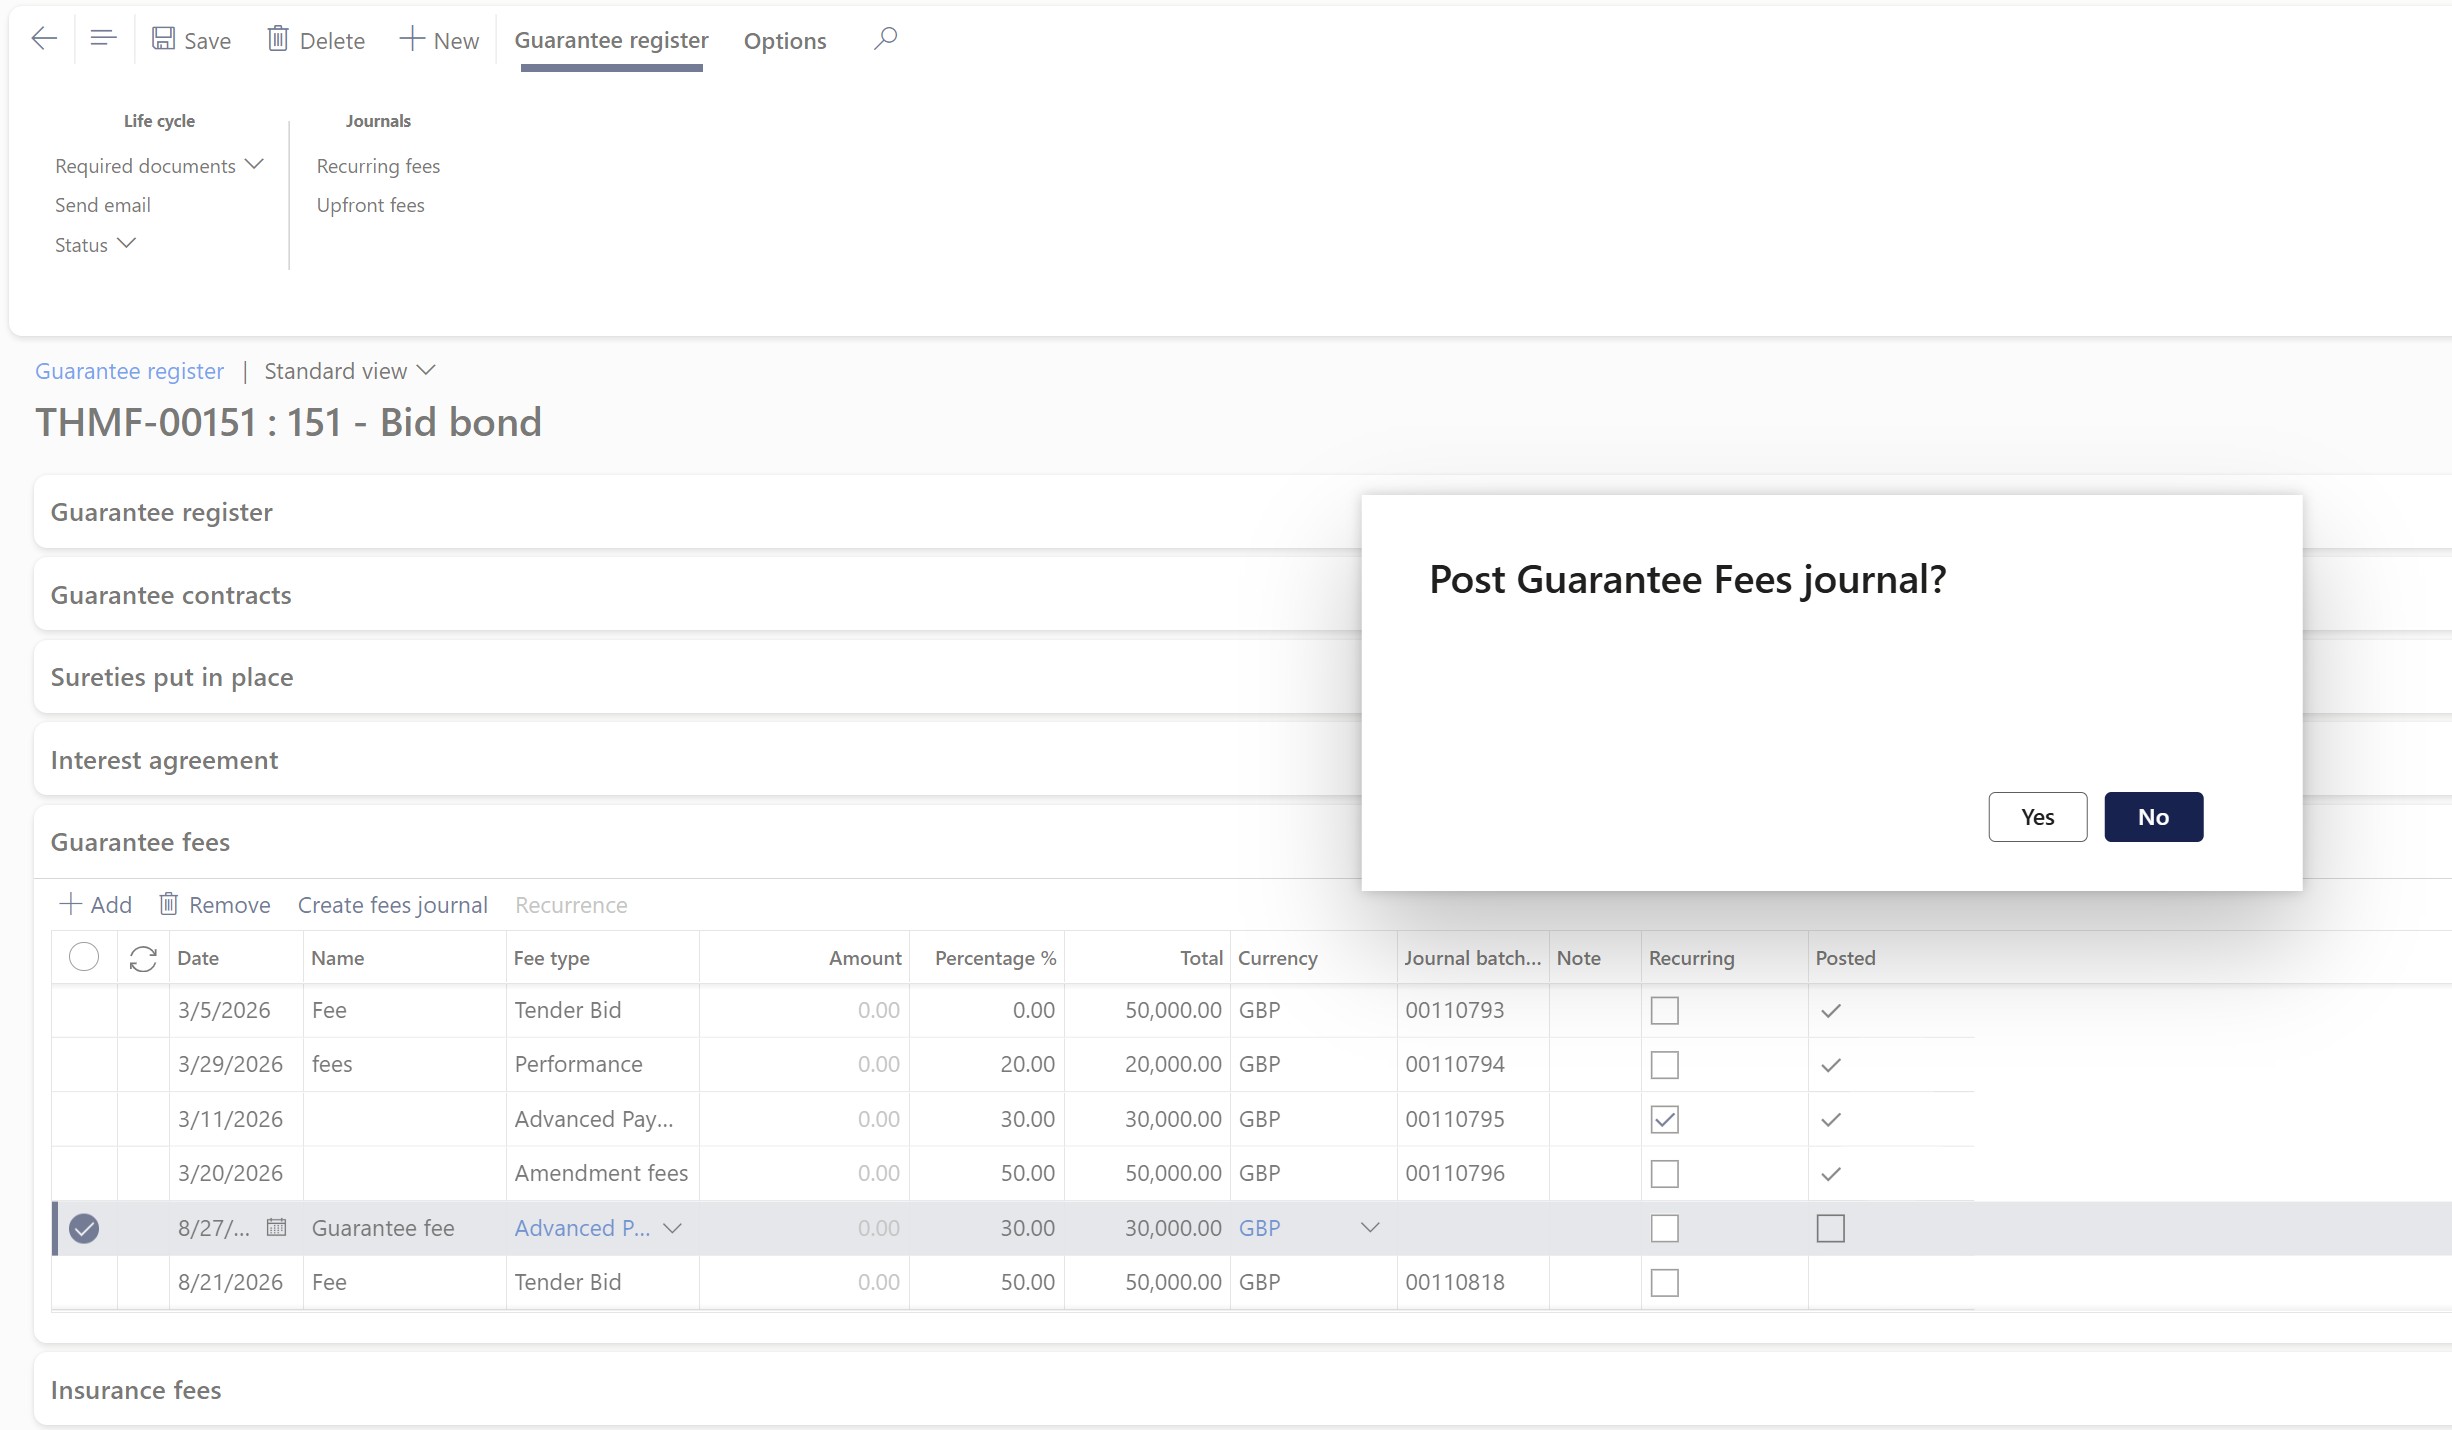Toggle Recurring checkbox for journal 00110818
This screenshot has width=2452, height=1430.
pyautogui.click(x=1665, y=1283)
